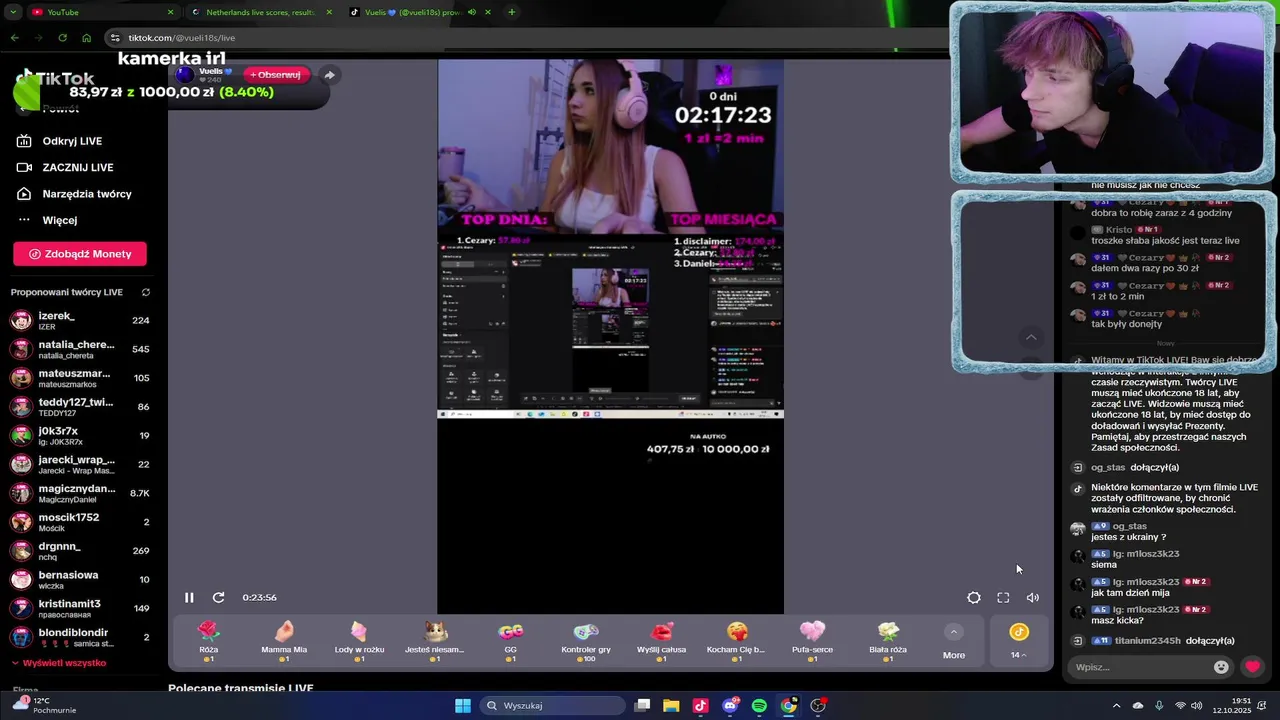This screenshot has height=720, width=1280.
Task: Open teddy127_twi... live stream
Action: pyautogui.click(x=80, y=407)
